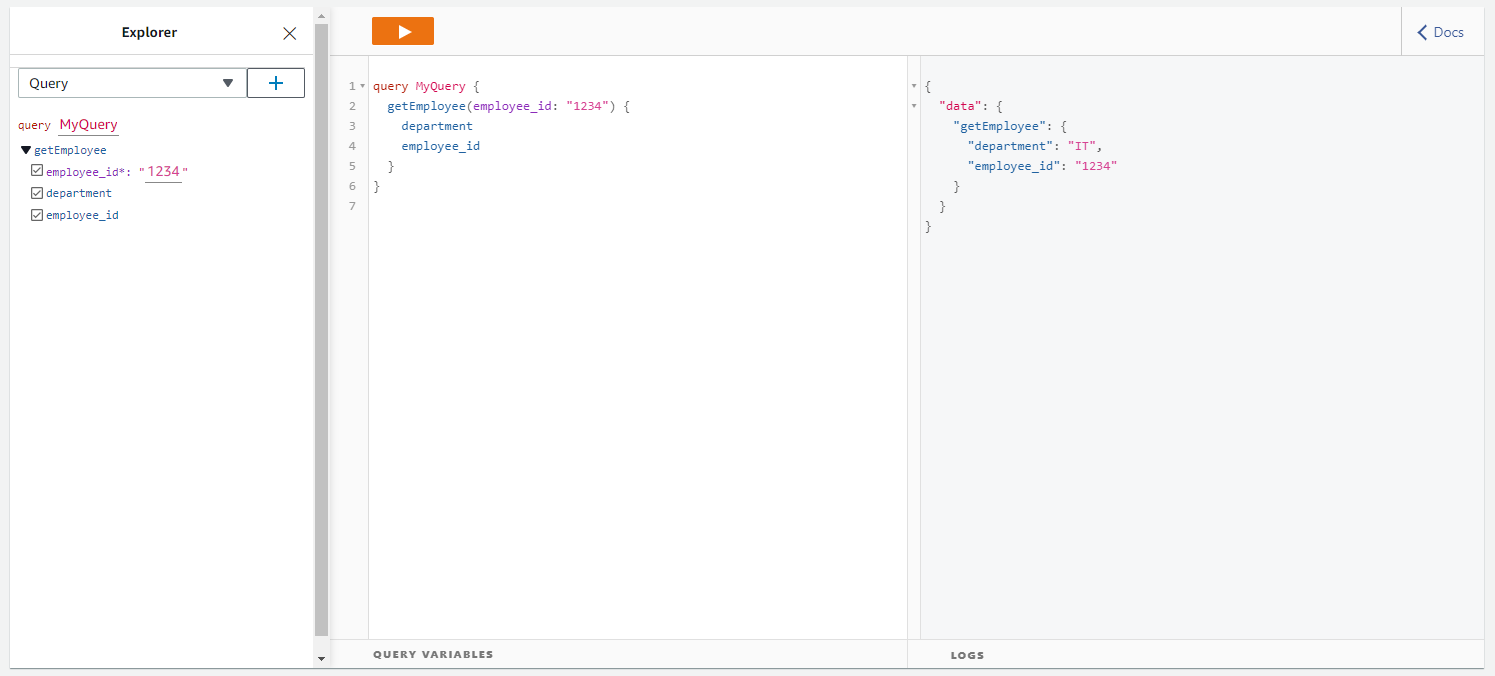Fold the top-level JSON result arrow
Screen dimensions: 1495x676
(x=914, y=87)
